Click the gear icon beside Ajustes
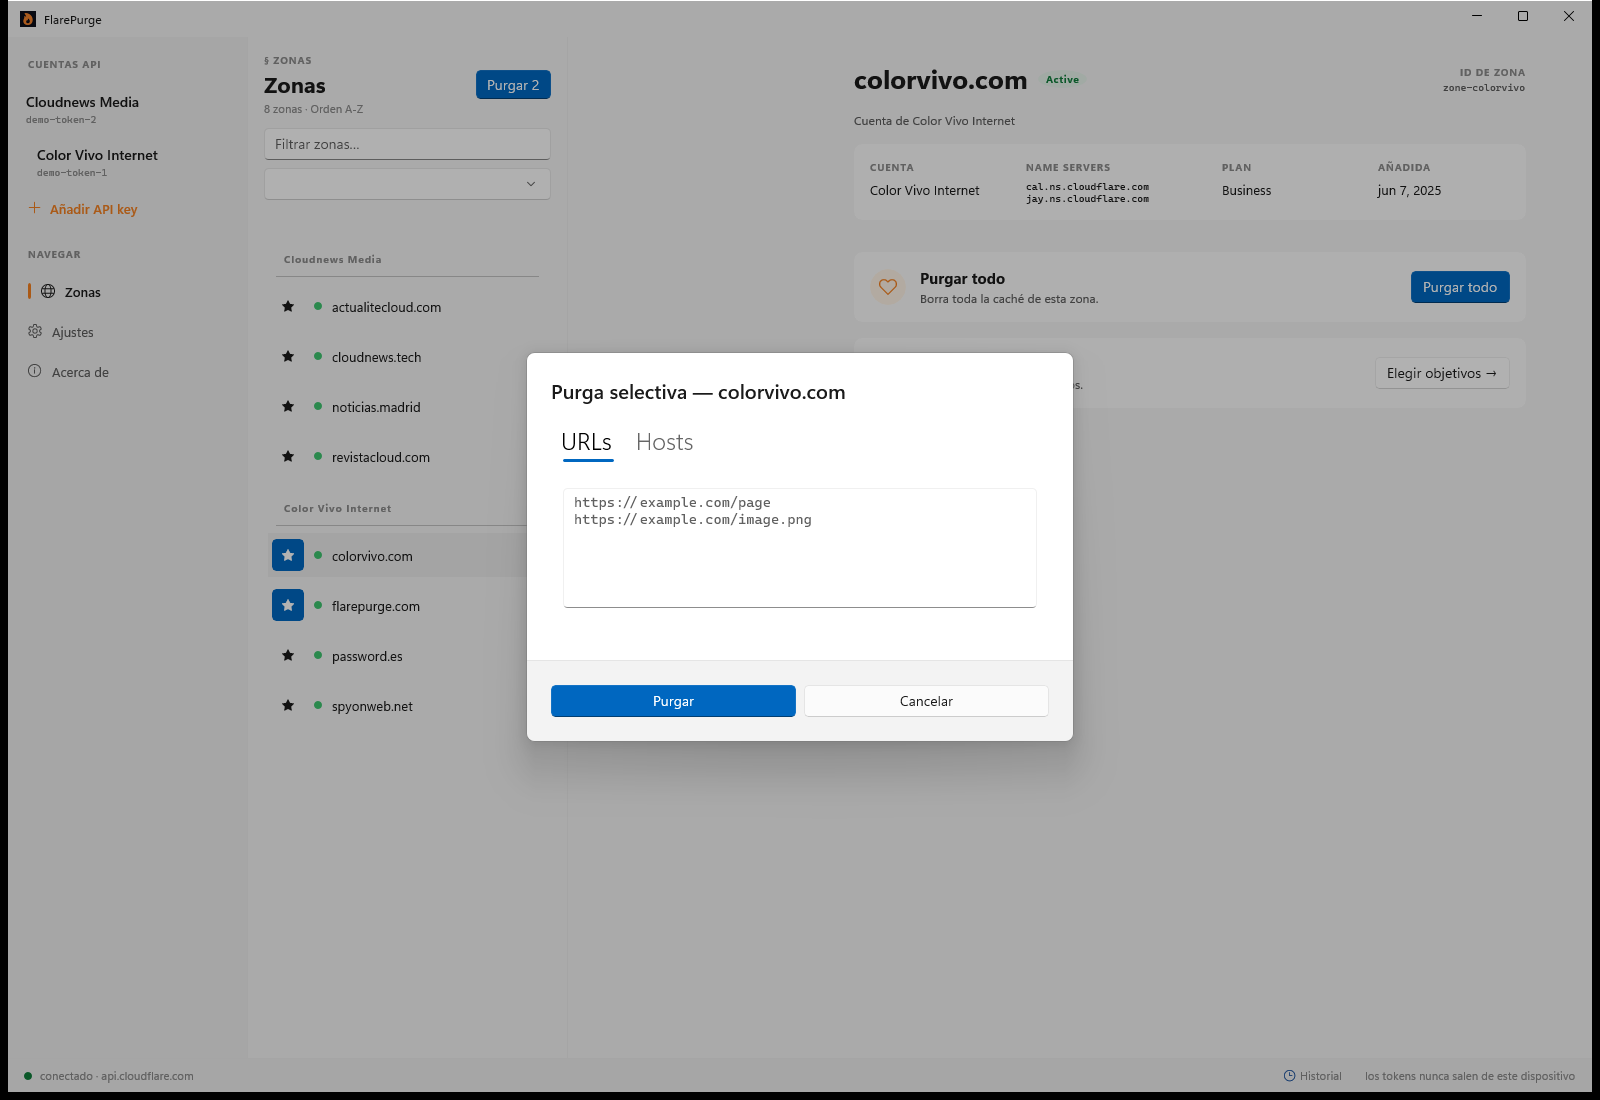Viewport: 1600px width, 1100px height. (x=35, y=331)
